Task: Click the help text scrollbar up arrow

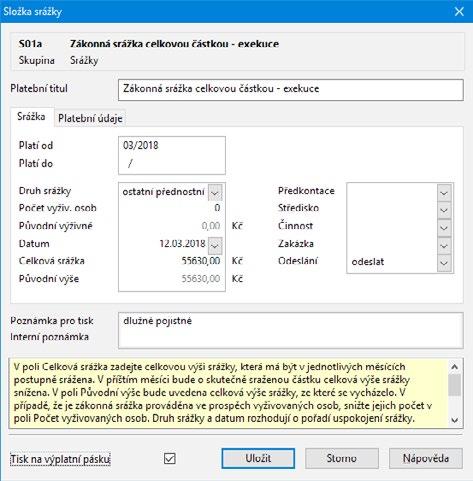Action: [455, 367]
